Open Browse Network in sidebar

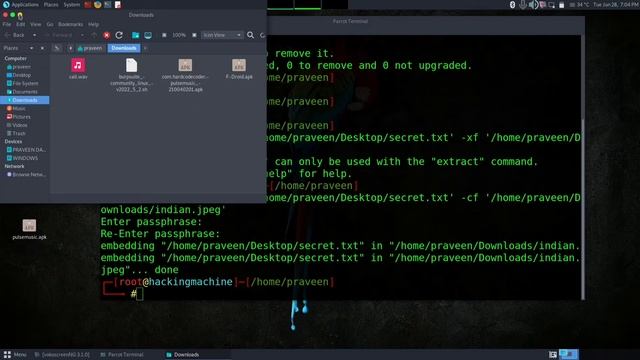point(24,175)
